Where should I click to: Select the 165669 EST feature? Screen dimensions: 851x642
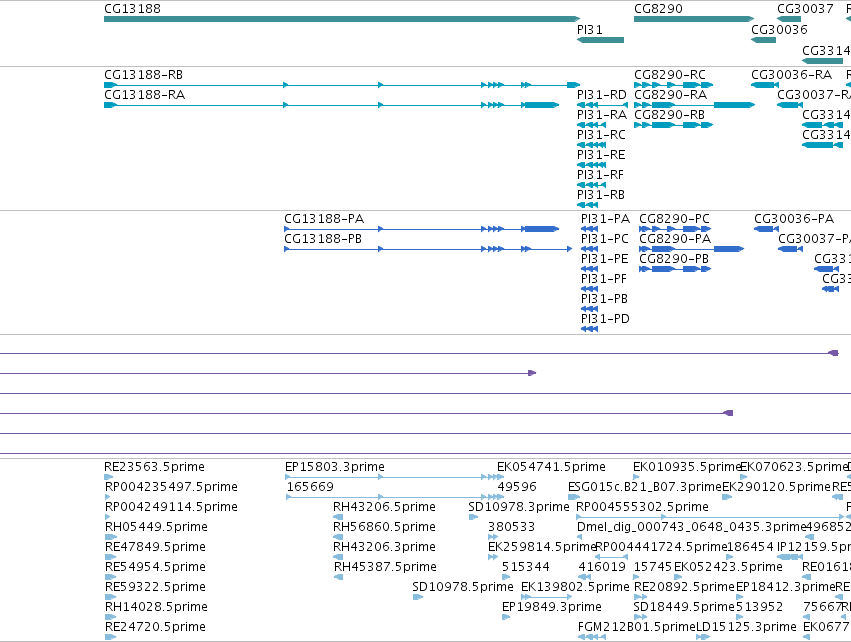click(x=395, y=497)
